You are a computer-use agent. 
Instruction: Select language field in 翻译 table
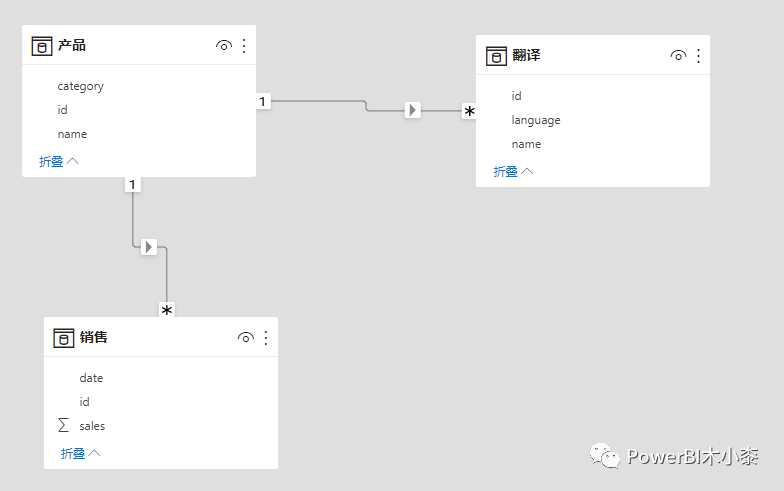pyautogui.click(x=536, y=120)
